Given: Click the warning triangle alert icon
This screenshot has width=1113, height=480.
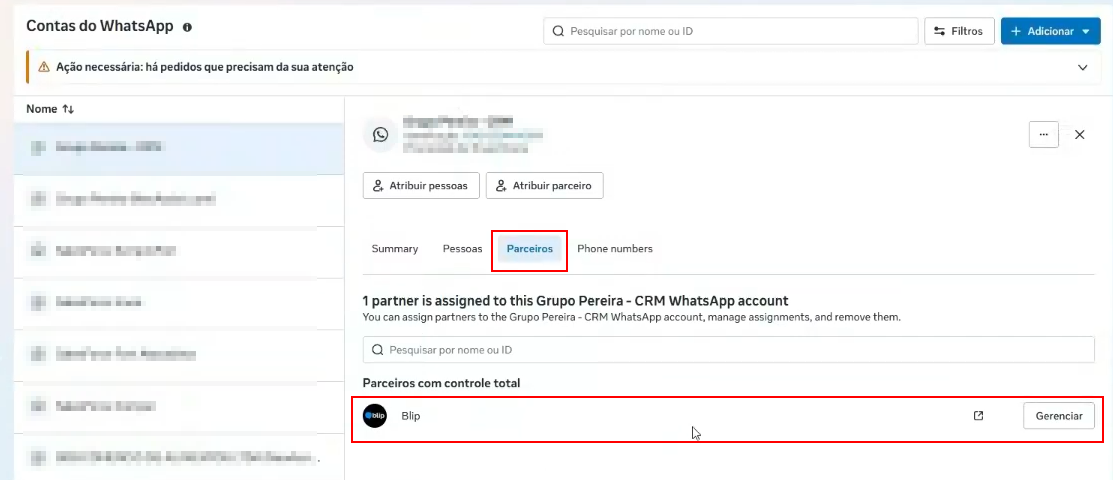Looking at the screenshot, I should click(43, 67).
